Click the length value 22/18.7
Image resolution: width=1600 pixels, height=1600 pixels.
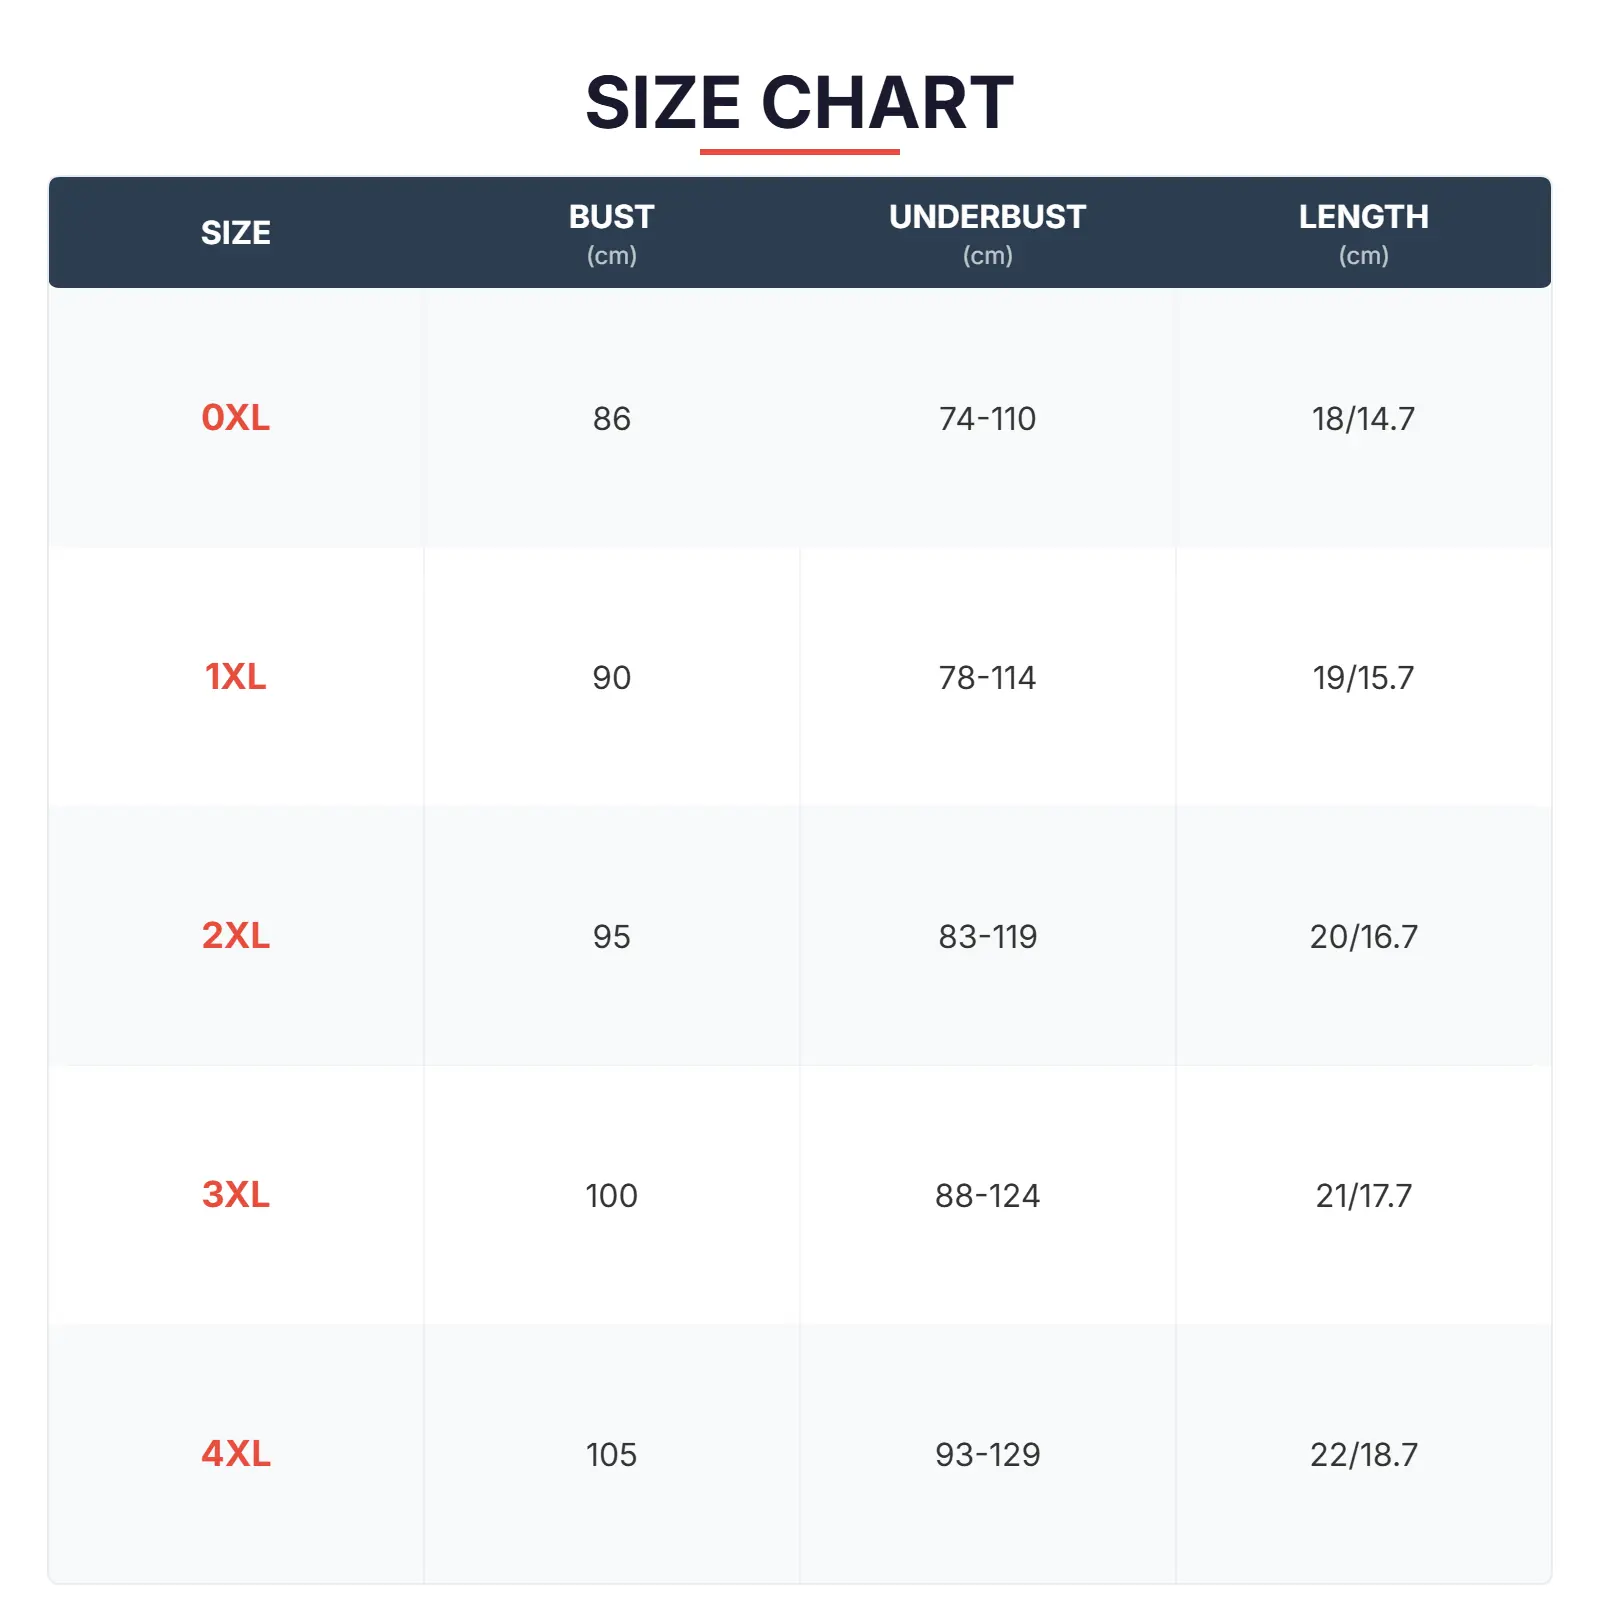tap(1363, 1455)
